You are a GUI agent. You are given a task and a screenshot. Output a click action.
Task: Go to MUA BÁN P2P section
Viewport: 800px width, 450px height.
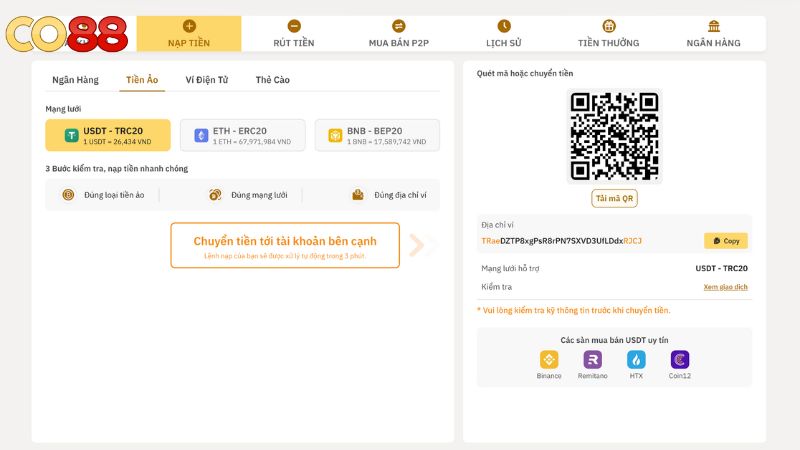click(x=398, y=34)
